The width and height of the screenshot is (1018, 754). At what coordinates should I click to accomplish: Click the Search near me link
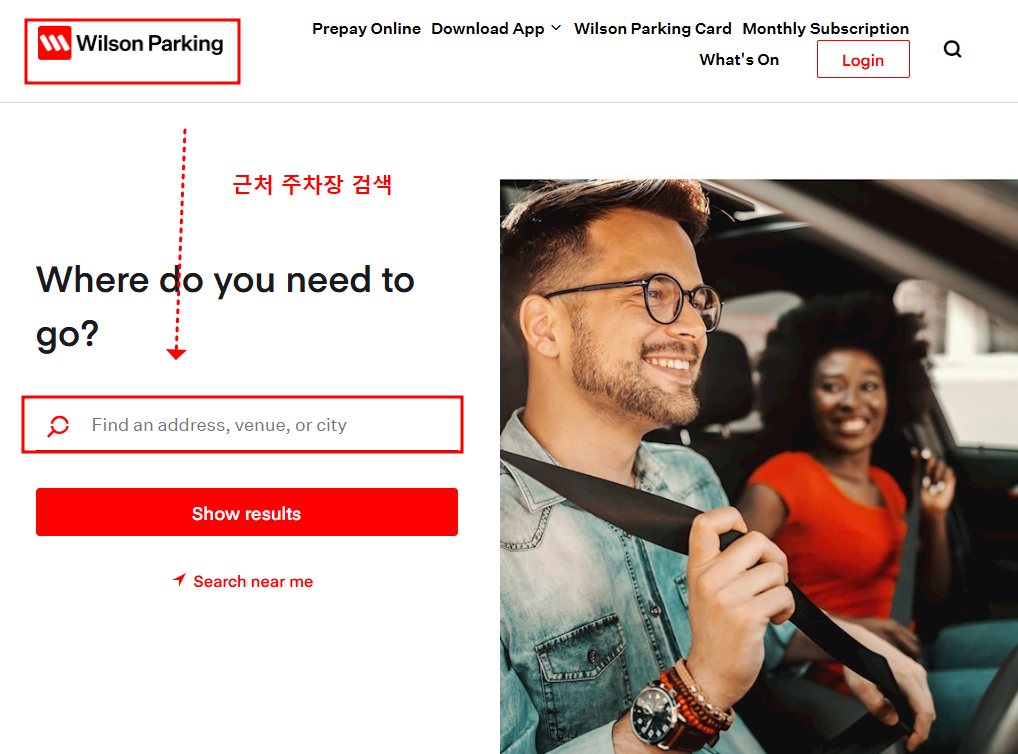[253, 581]
